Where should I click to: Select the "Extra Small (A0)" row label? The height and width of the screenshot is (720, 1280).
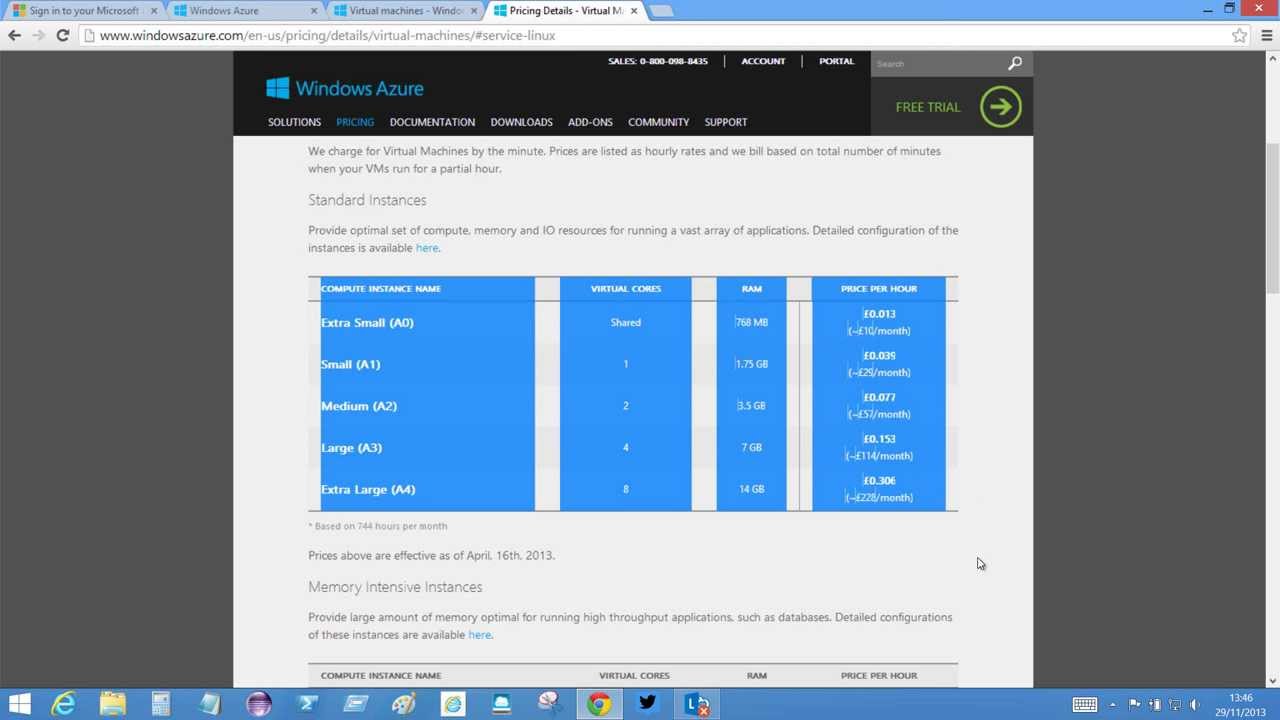[367, 323]
